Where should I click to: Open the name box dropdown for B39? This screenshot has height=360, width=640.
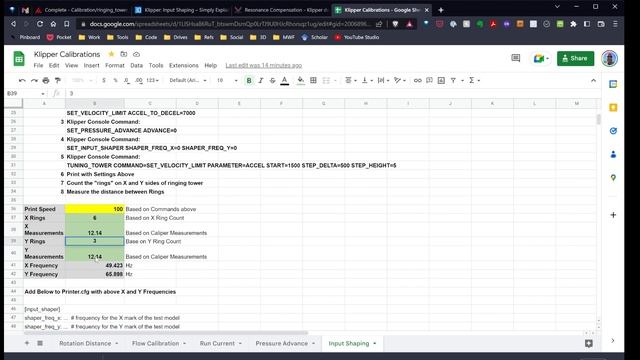[x=42, y=93]
